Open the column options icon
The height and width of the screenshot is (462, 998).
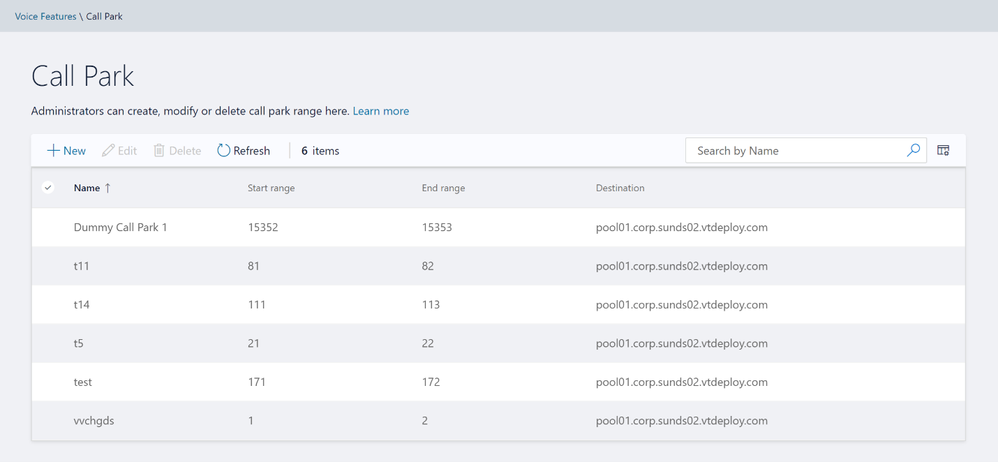943,151
